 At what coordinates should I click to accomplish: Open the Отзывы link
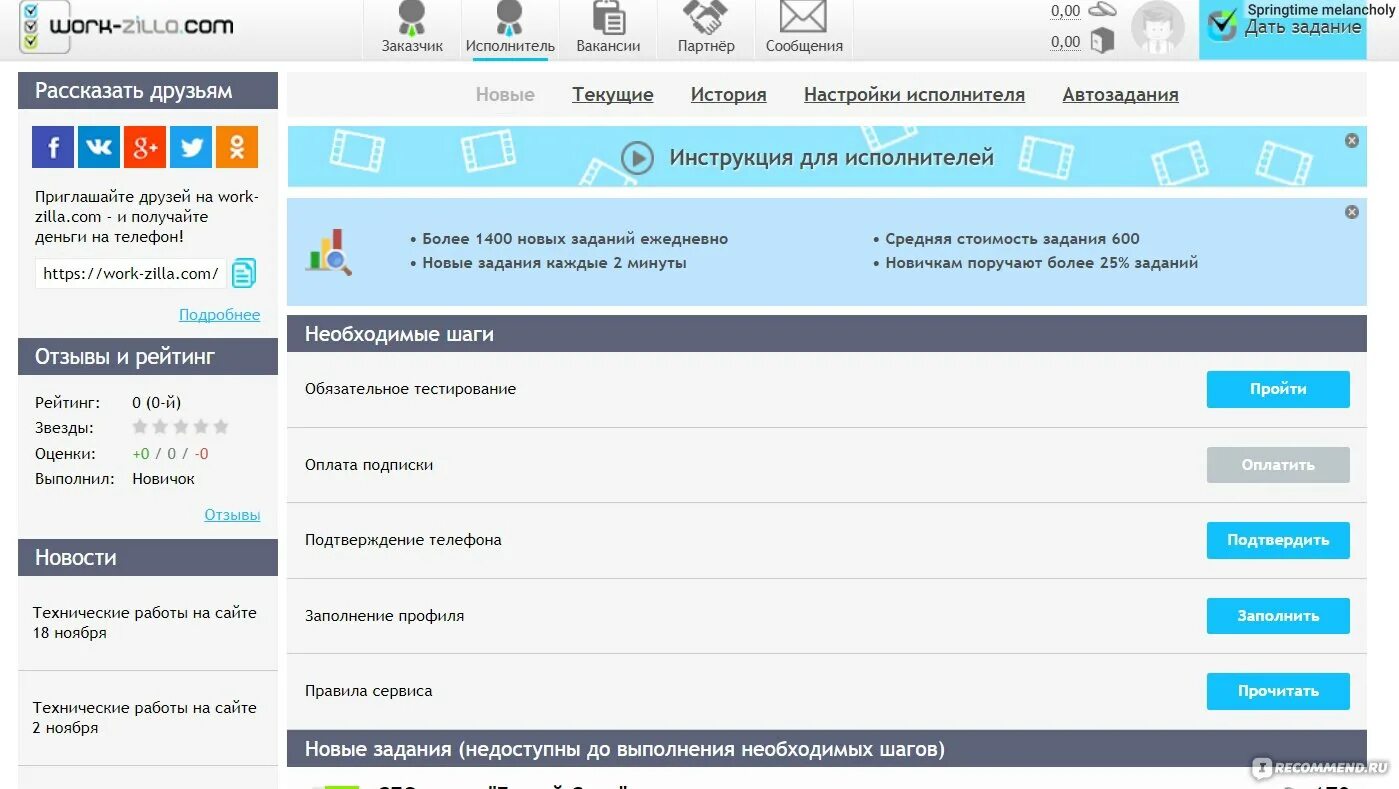(x=233, y=515)
